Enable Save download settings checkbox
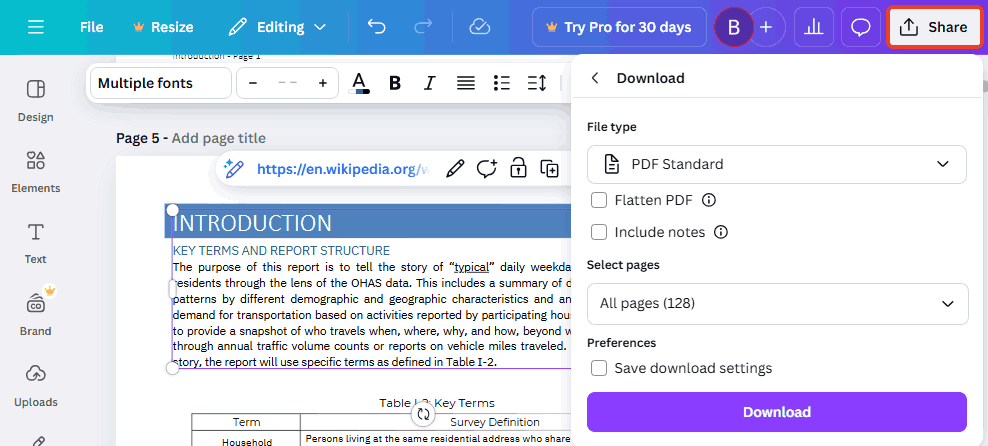Screen dimensions: 988x446 coord(599,368)
